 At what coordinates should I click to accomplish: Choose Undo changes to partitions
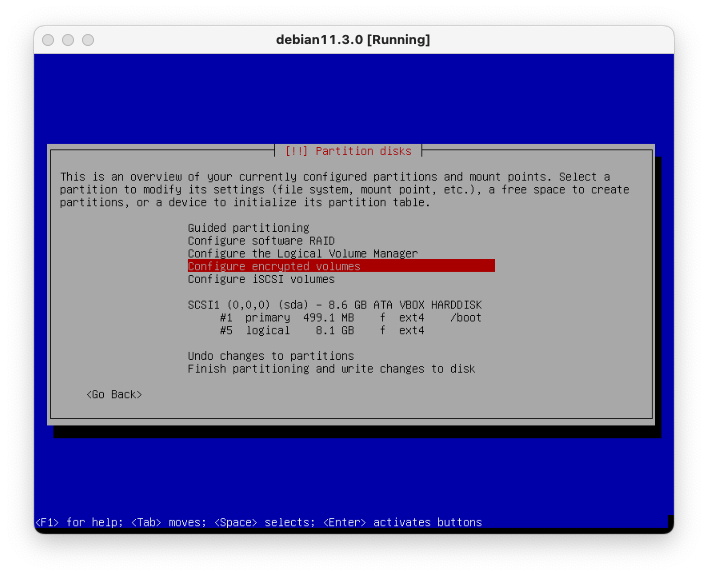coord(270,356)
